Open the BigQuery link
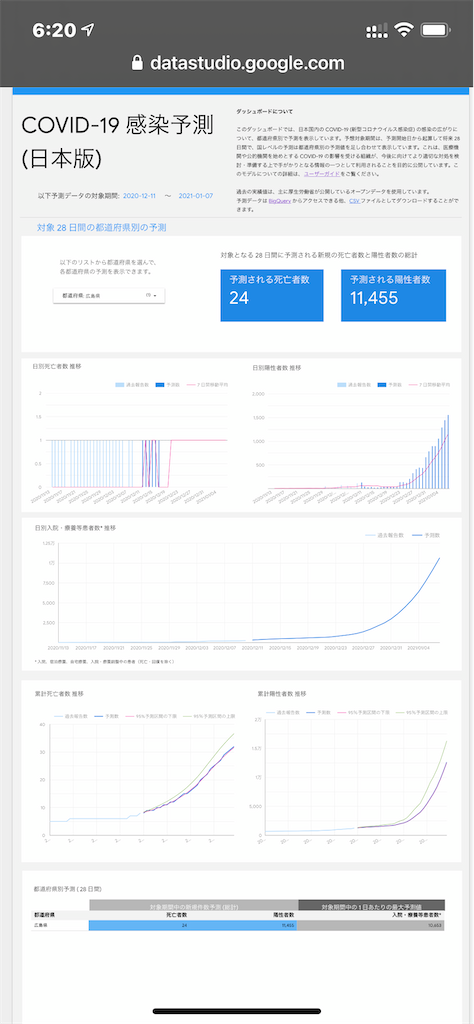The width and height of the screenshot is (474, 1024). 278,202
